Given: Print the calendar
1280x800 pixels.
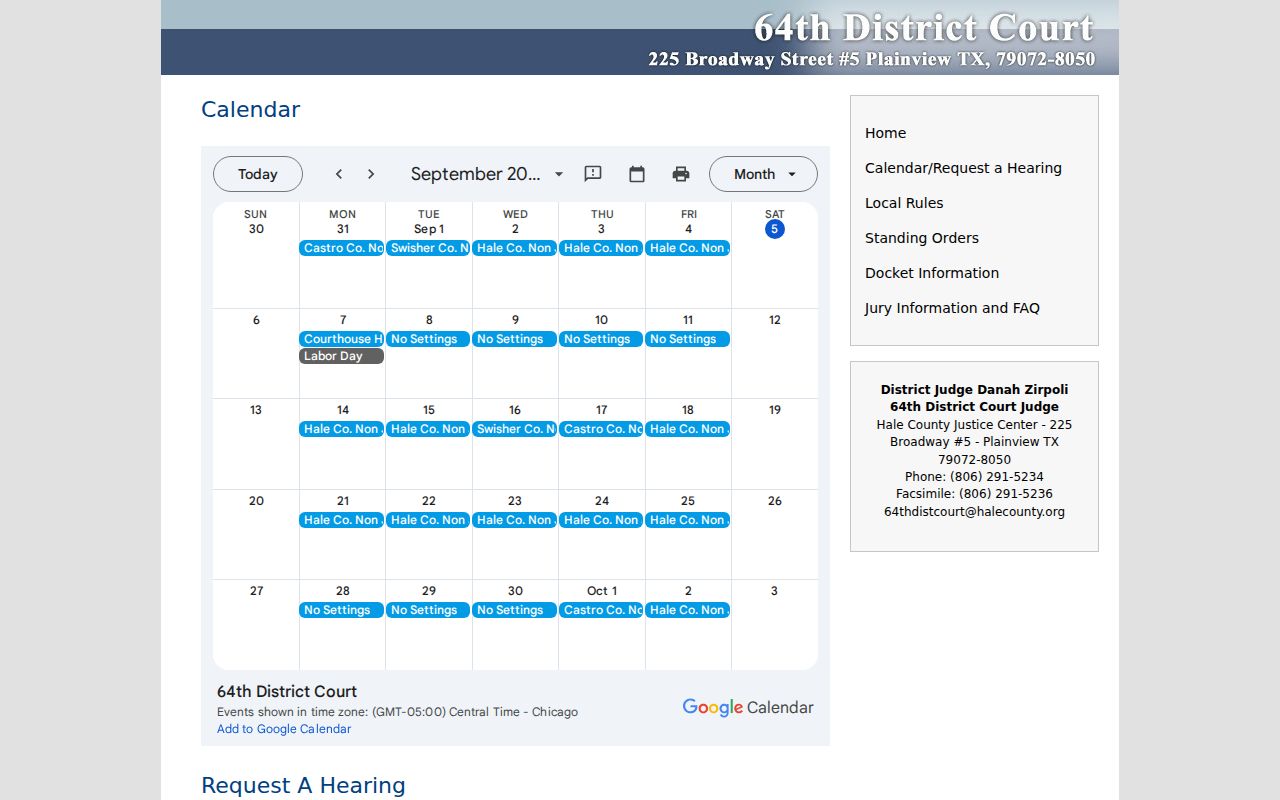Looking at the screenshot, I should tap(681, 174).
